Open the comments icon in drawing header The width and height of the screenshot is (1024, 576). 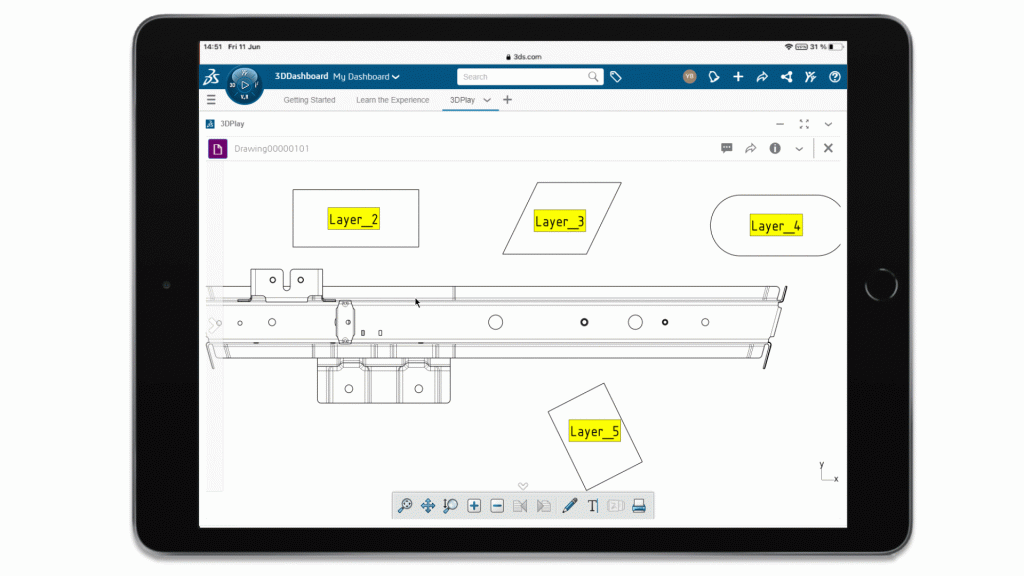(727, 148)
